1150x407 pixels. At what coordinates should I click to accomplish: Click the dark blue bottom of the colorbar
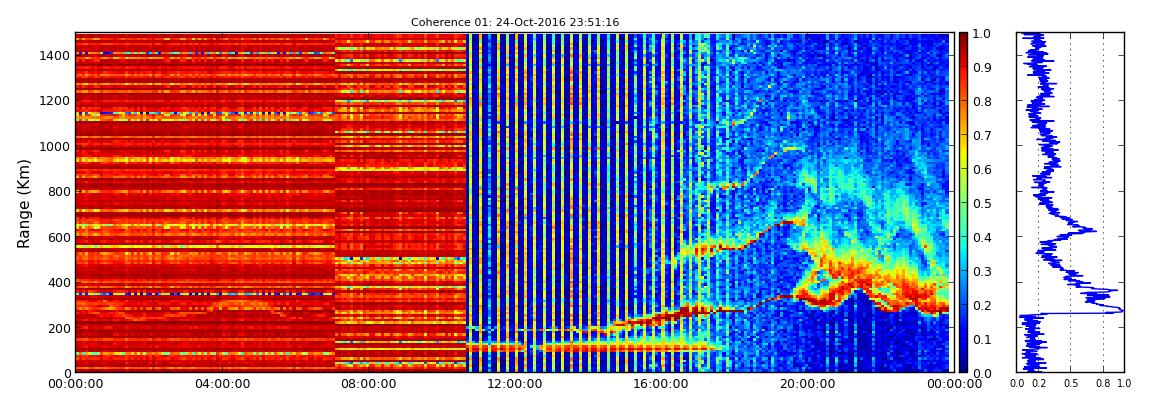click(963, 364)
